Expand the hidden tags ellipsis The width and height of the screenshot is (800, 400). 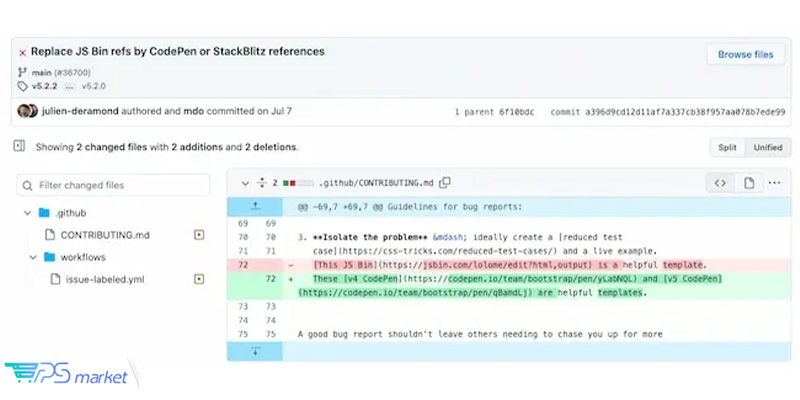coord(69,87)
